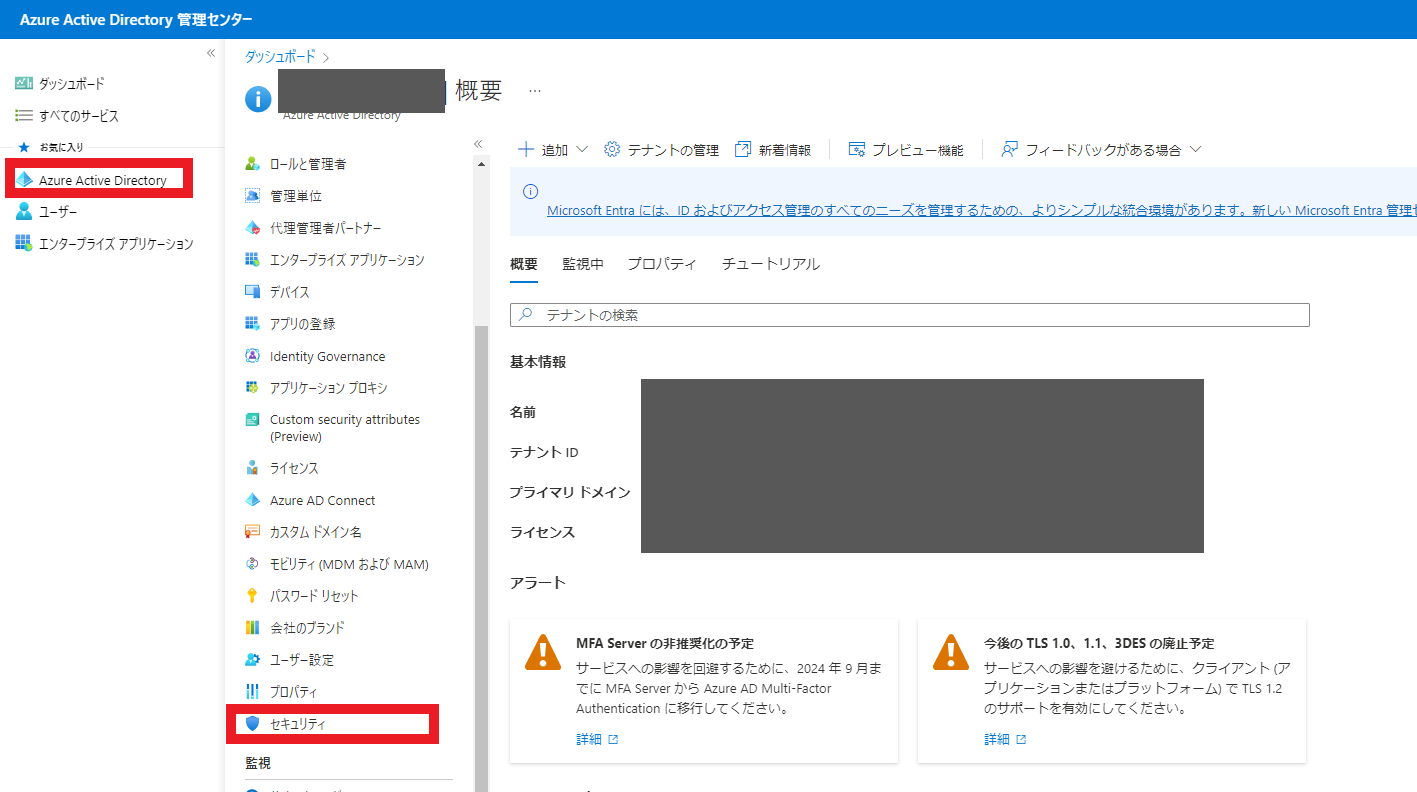This screenshot has height=792, width=1417.
Task: Click the Azure Active Directory favorite icon
Action: pyautogui.click(x=24, y=180)
